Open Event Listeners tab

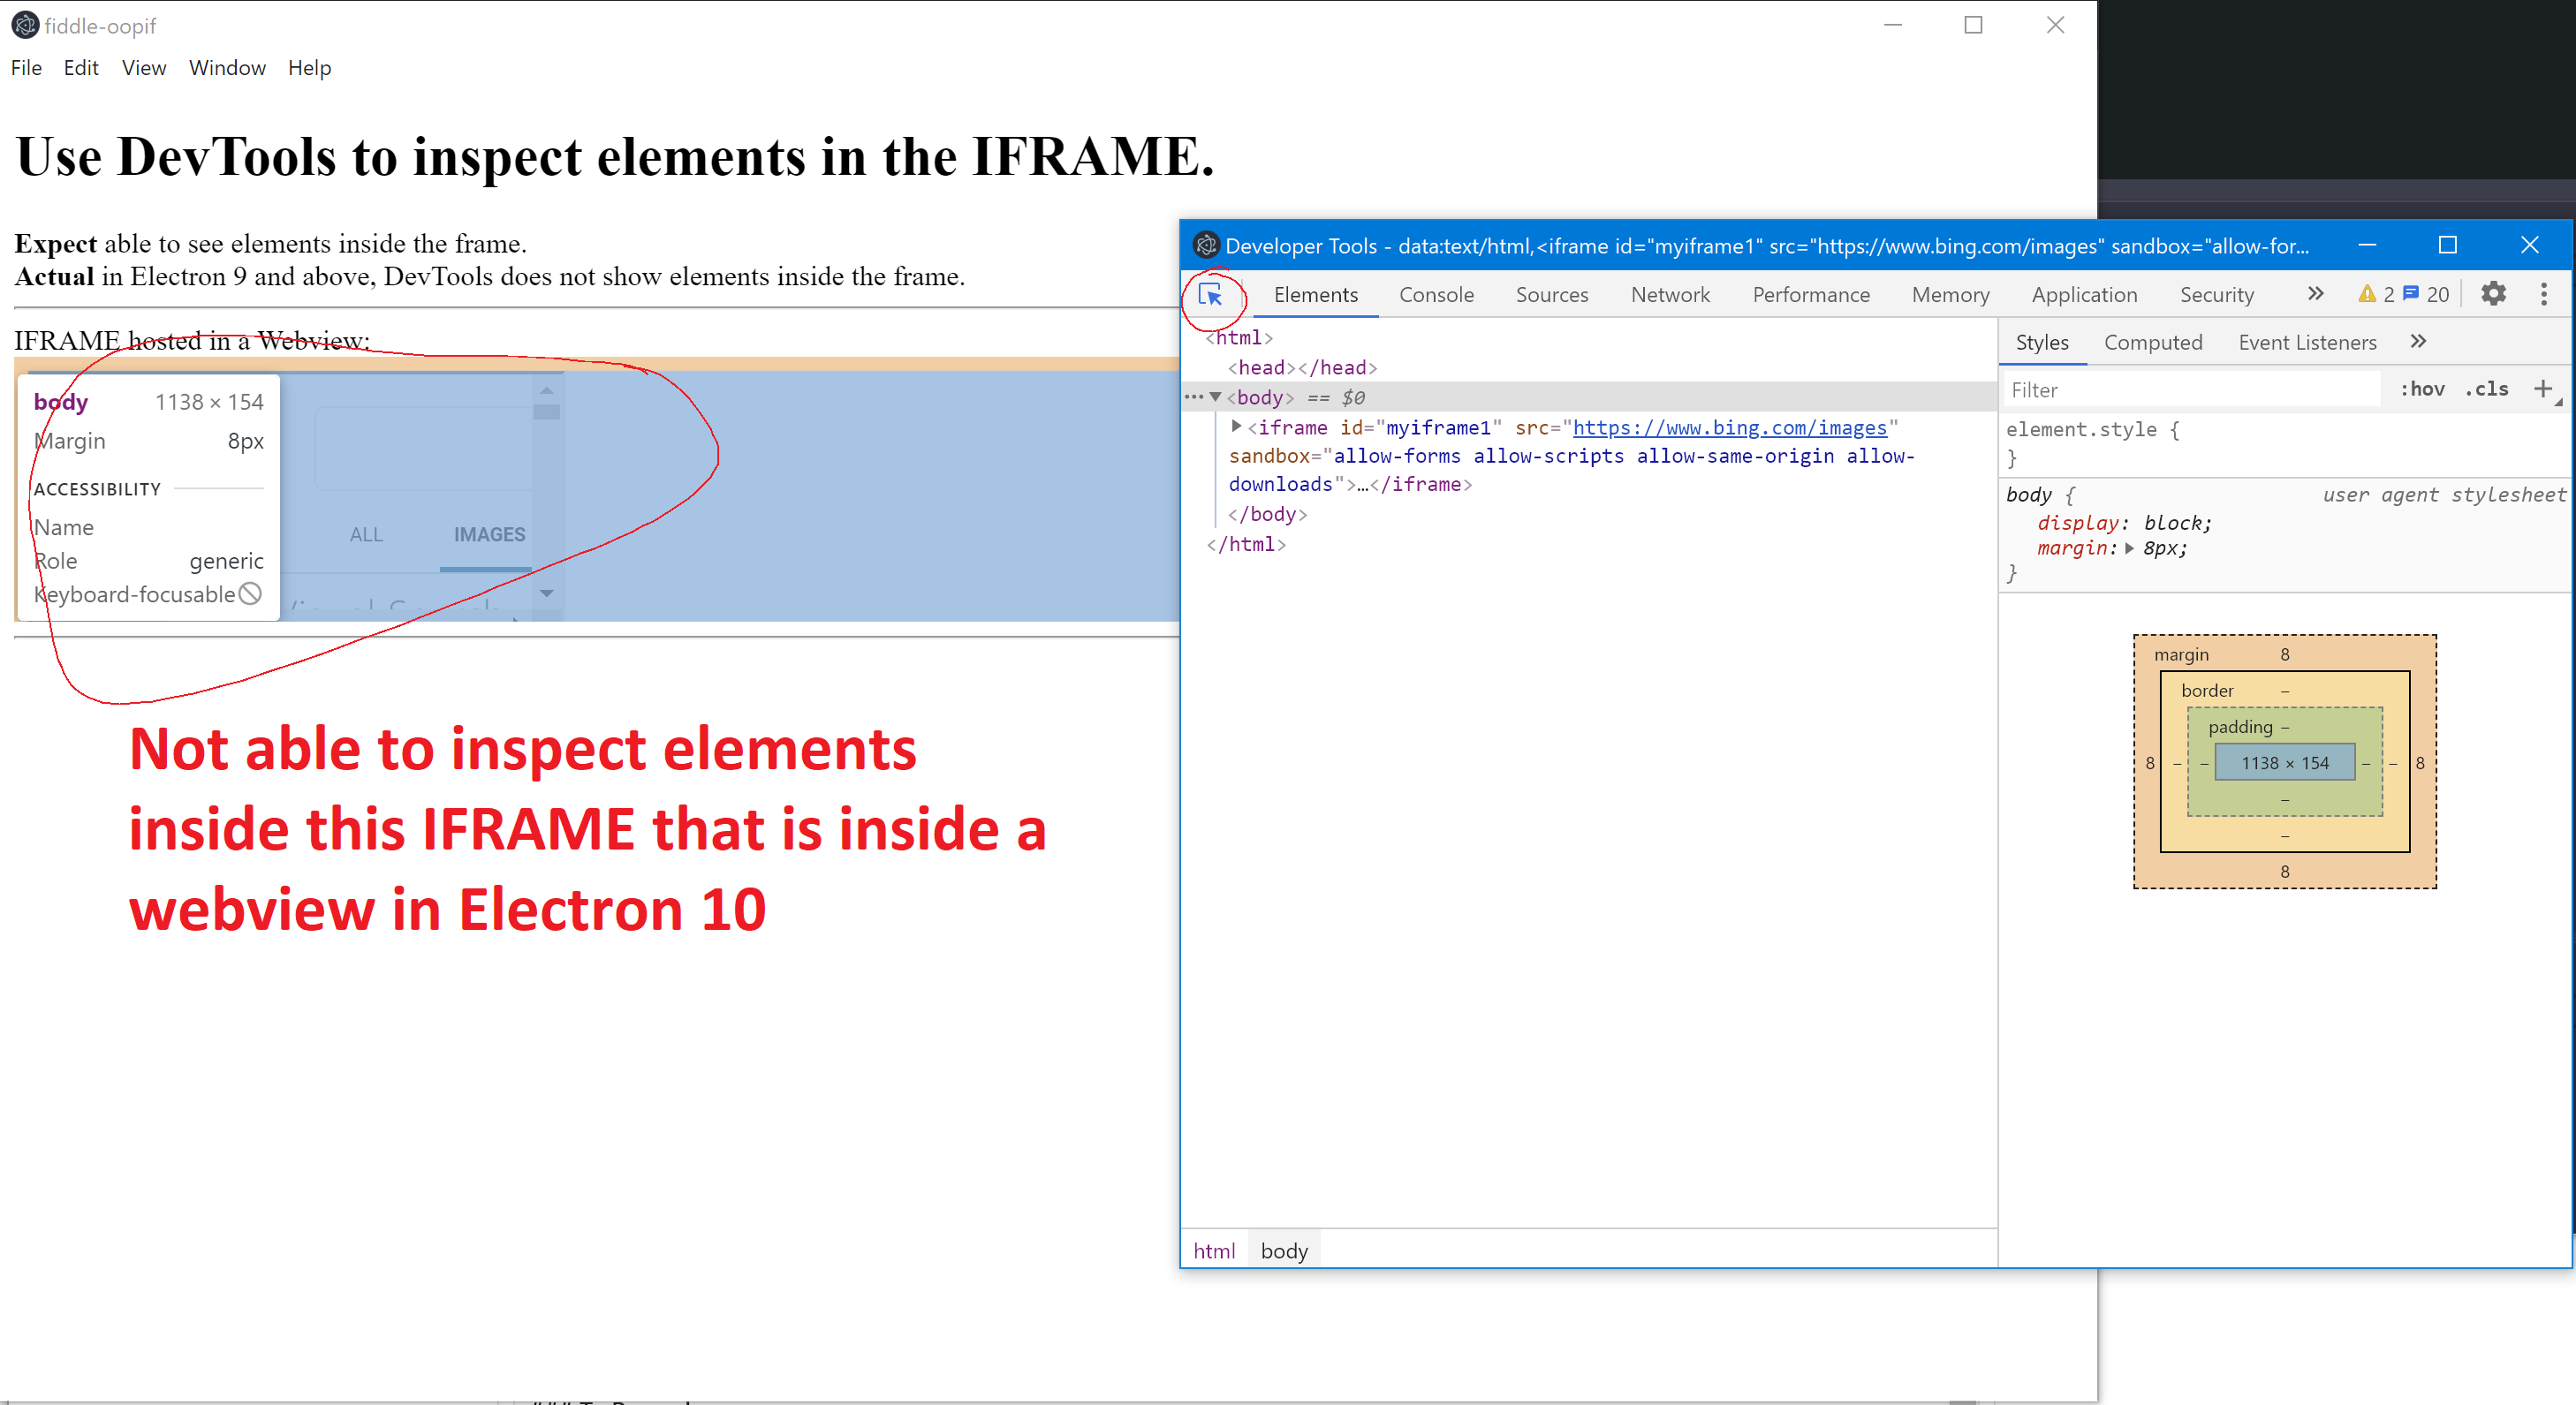[2307, 343]
